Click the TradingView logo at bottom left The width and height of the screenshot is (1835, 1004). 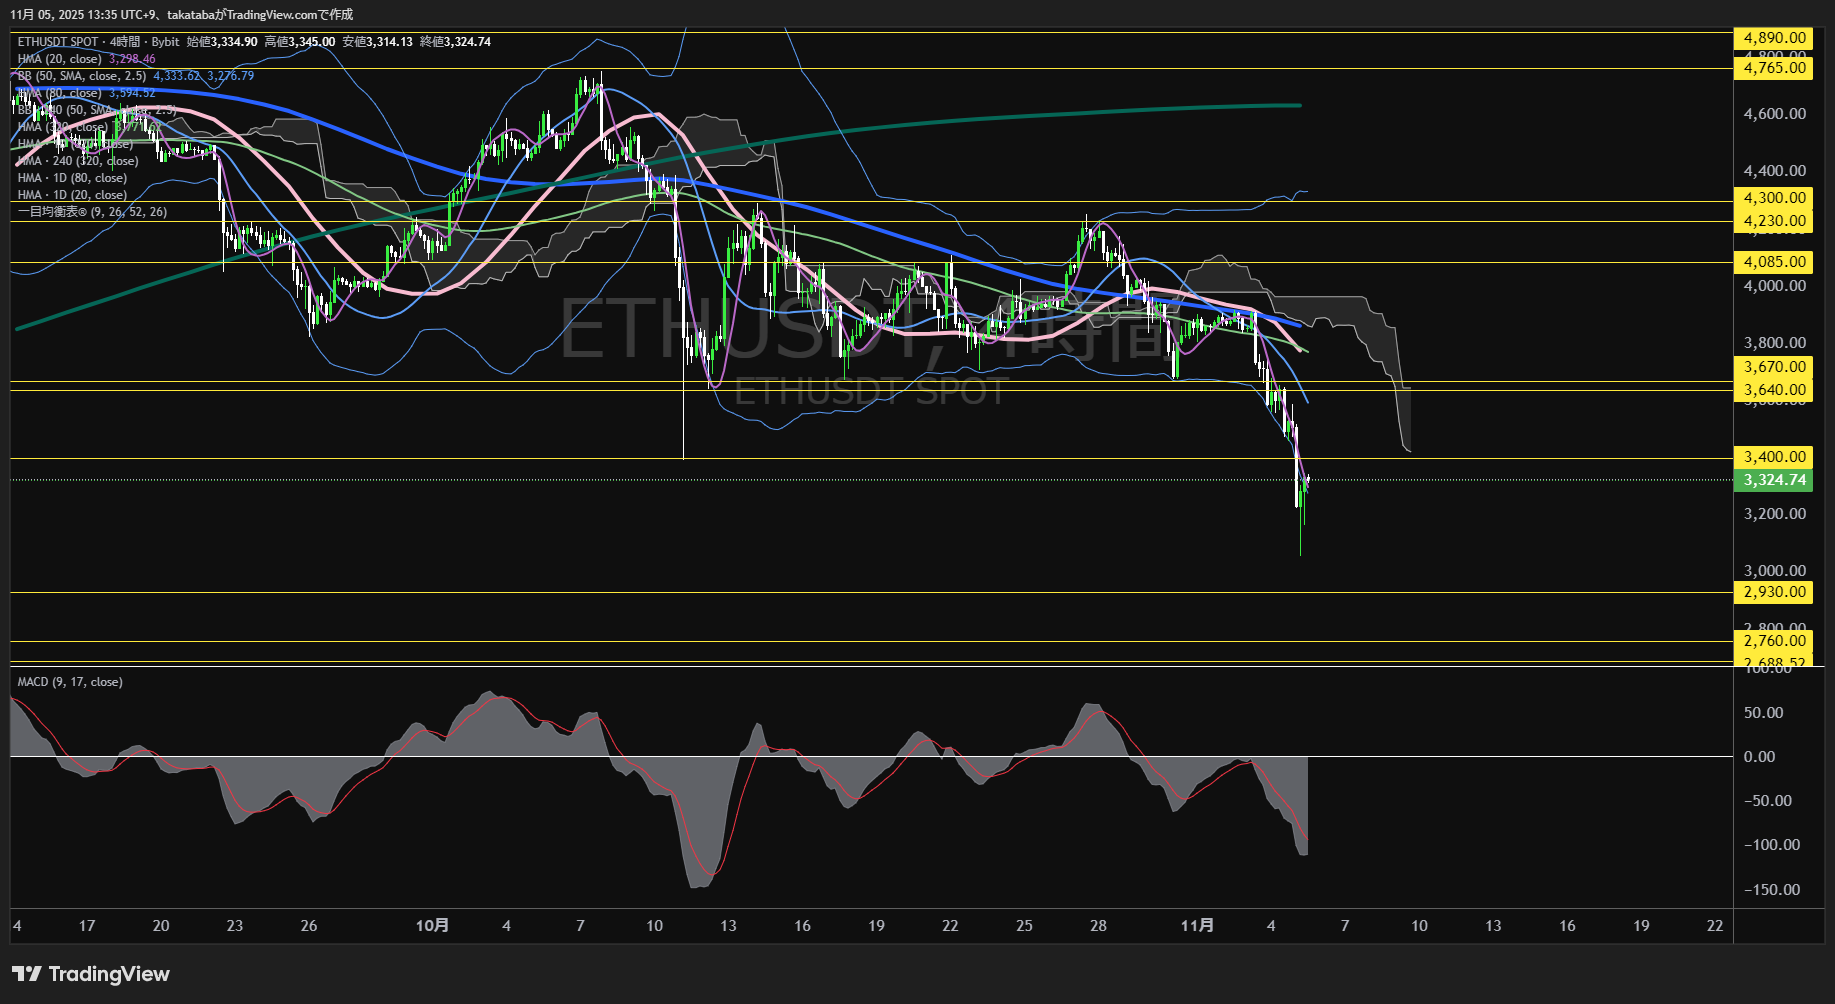point(91,974)
